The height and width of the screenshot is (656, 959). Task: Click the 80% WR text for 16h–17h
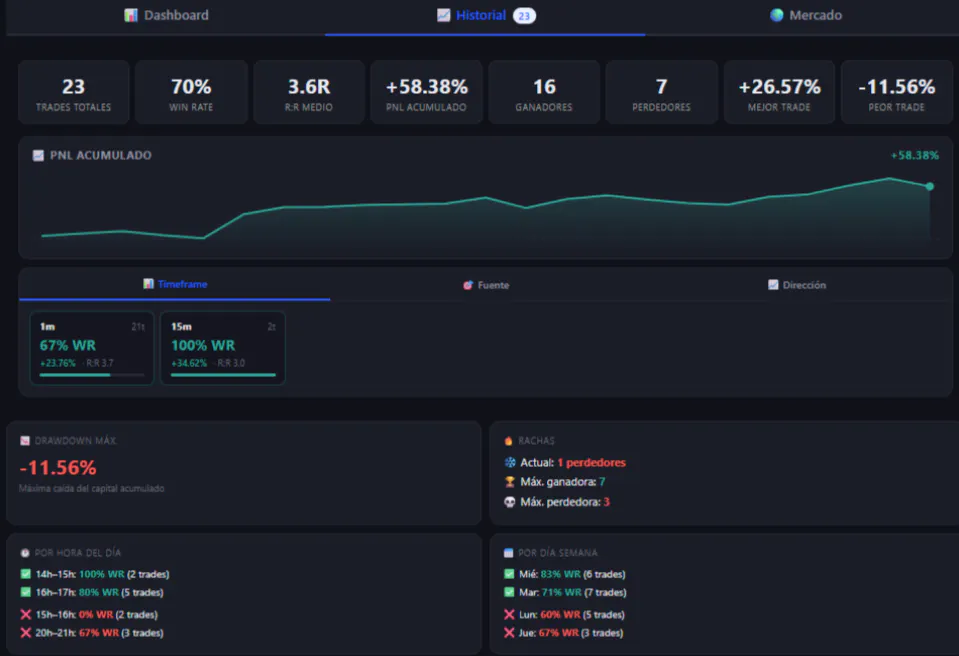coord(98,592)
